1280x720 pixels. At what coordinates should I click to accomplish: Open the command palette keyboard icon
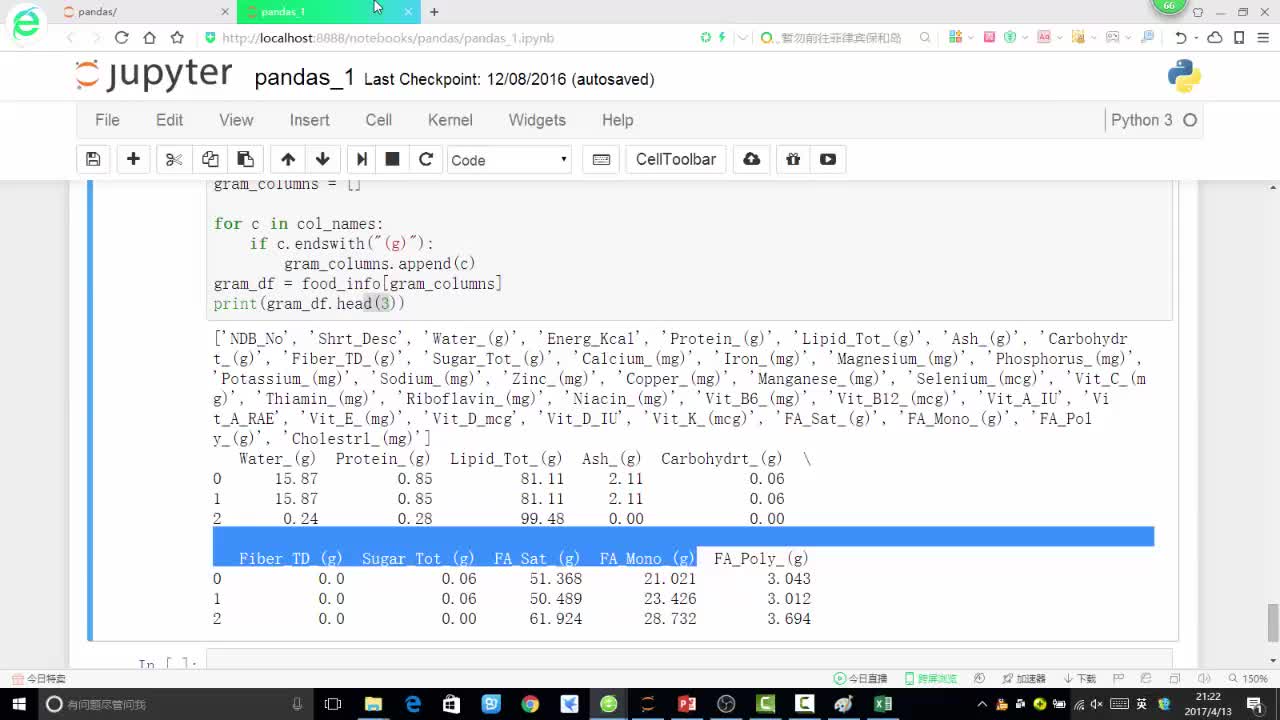(x=602, y=159)
